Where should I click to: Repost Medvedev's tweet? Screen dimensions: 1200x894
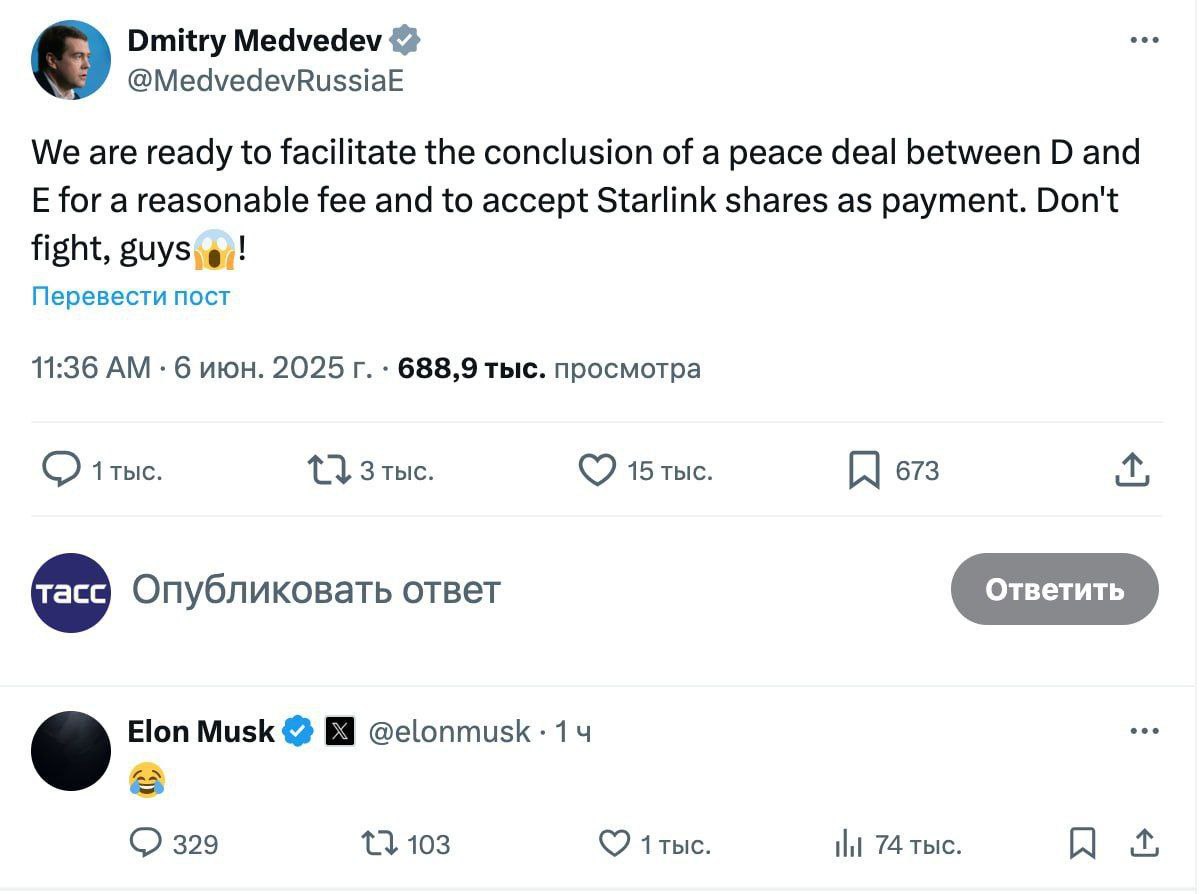tap(328, 469)
